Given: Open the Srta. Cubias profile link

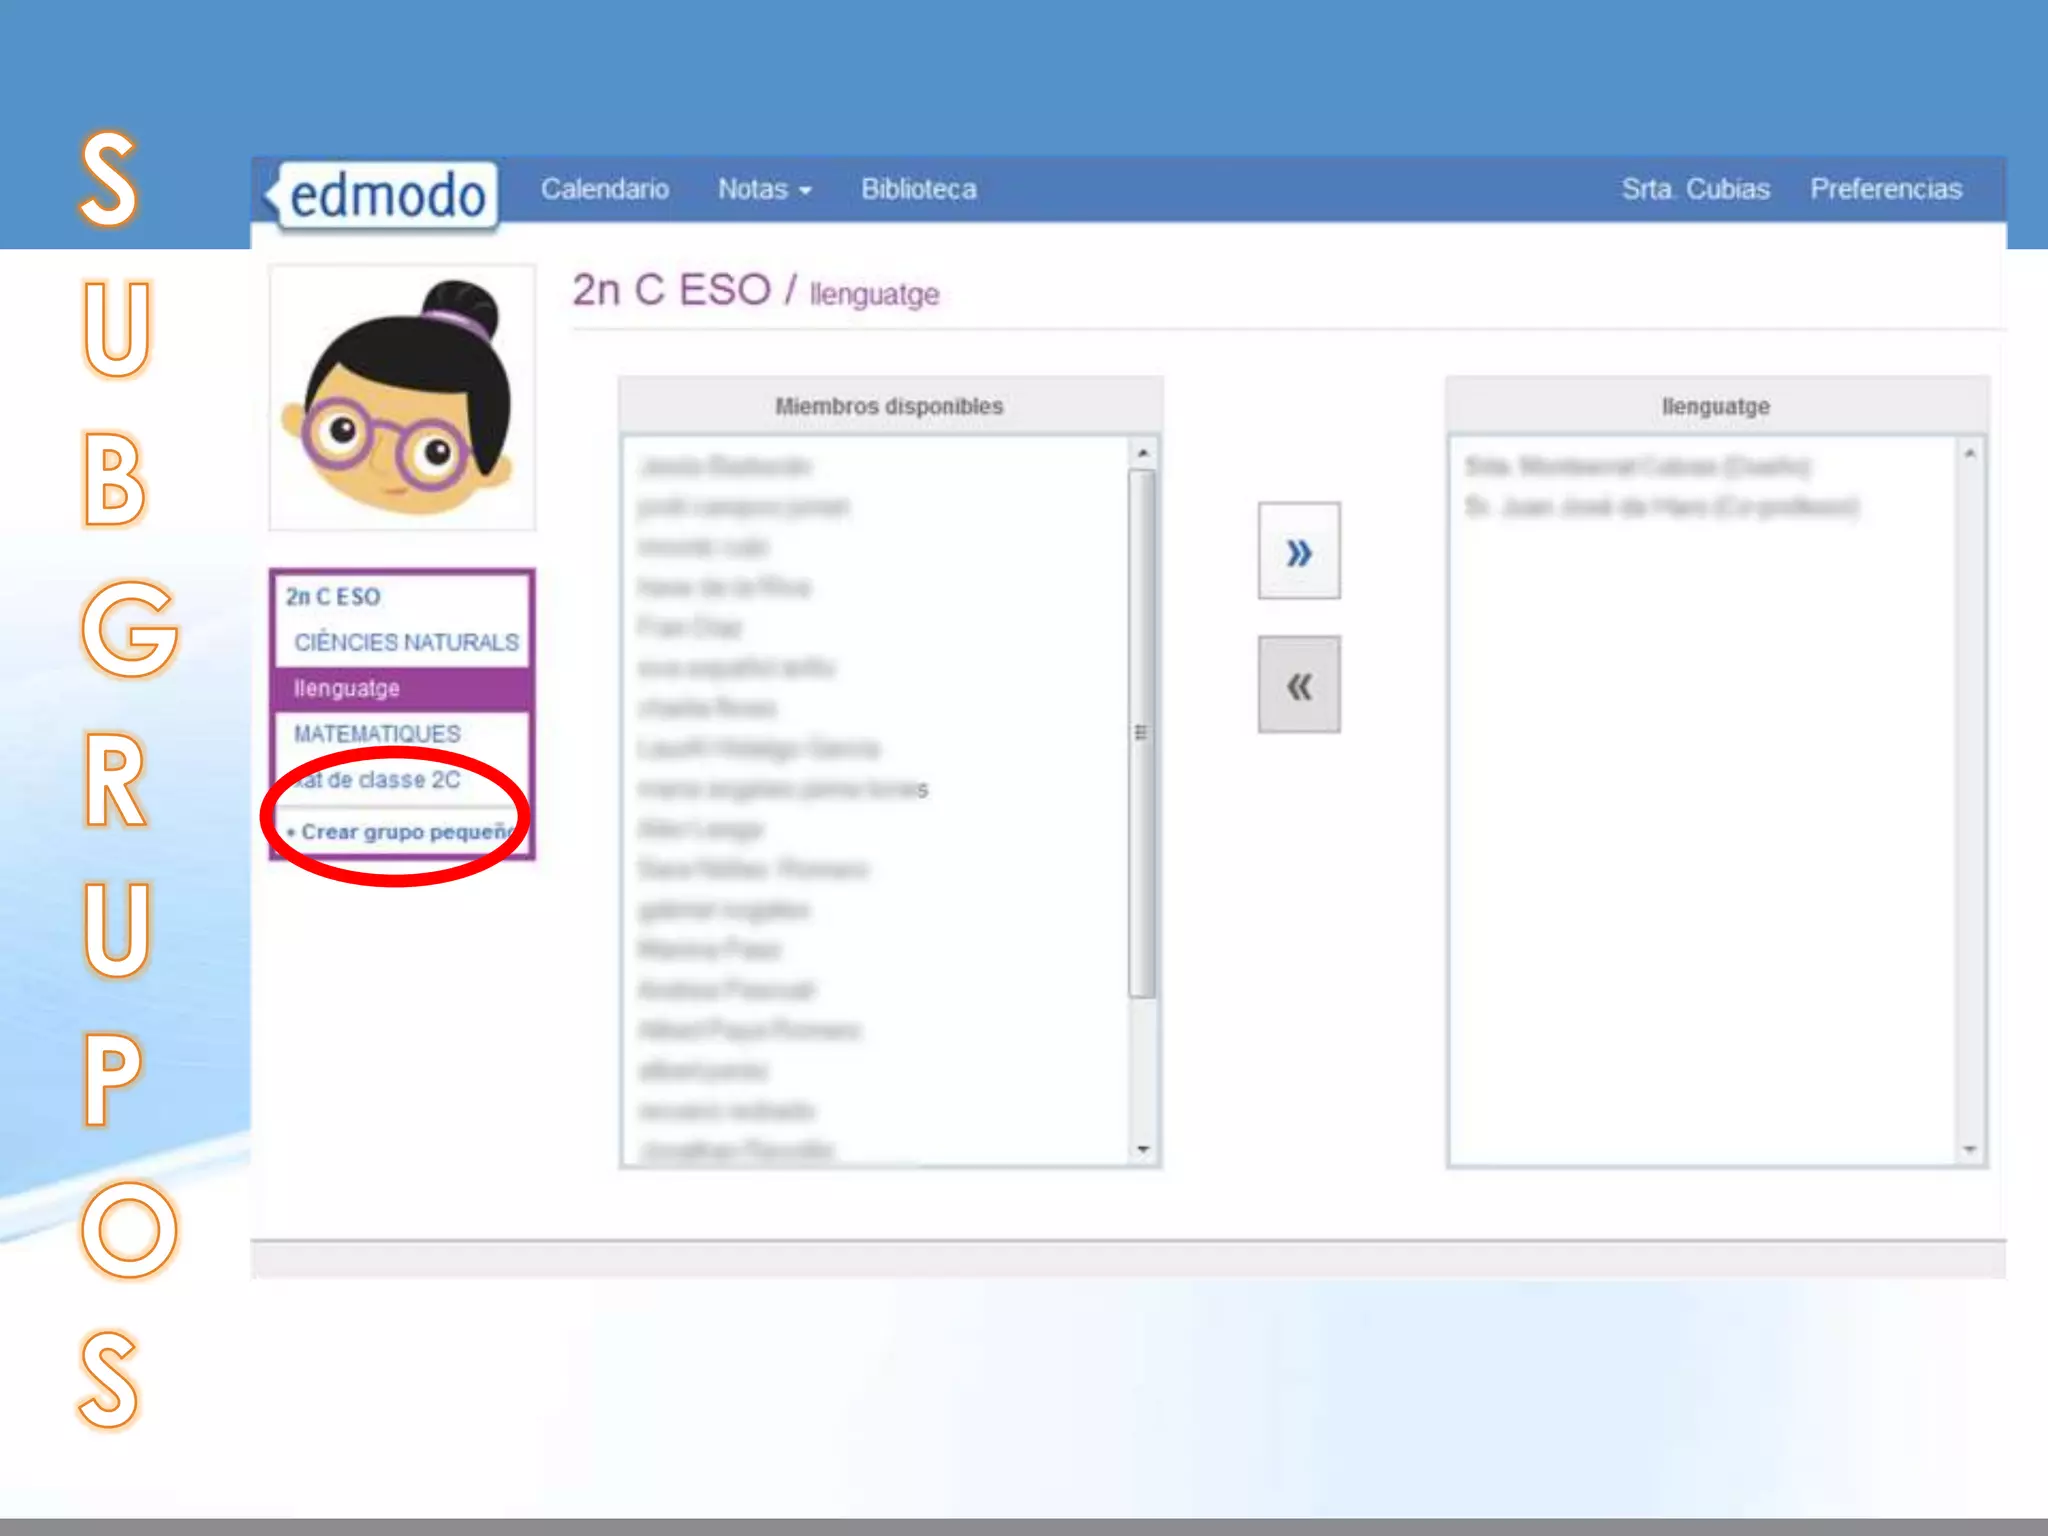Looking at the screenshot, I should [x=1695, y=189].
